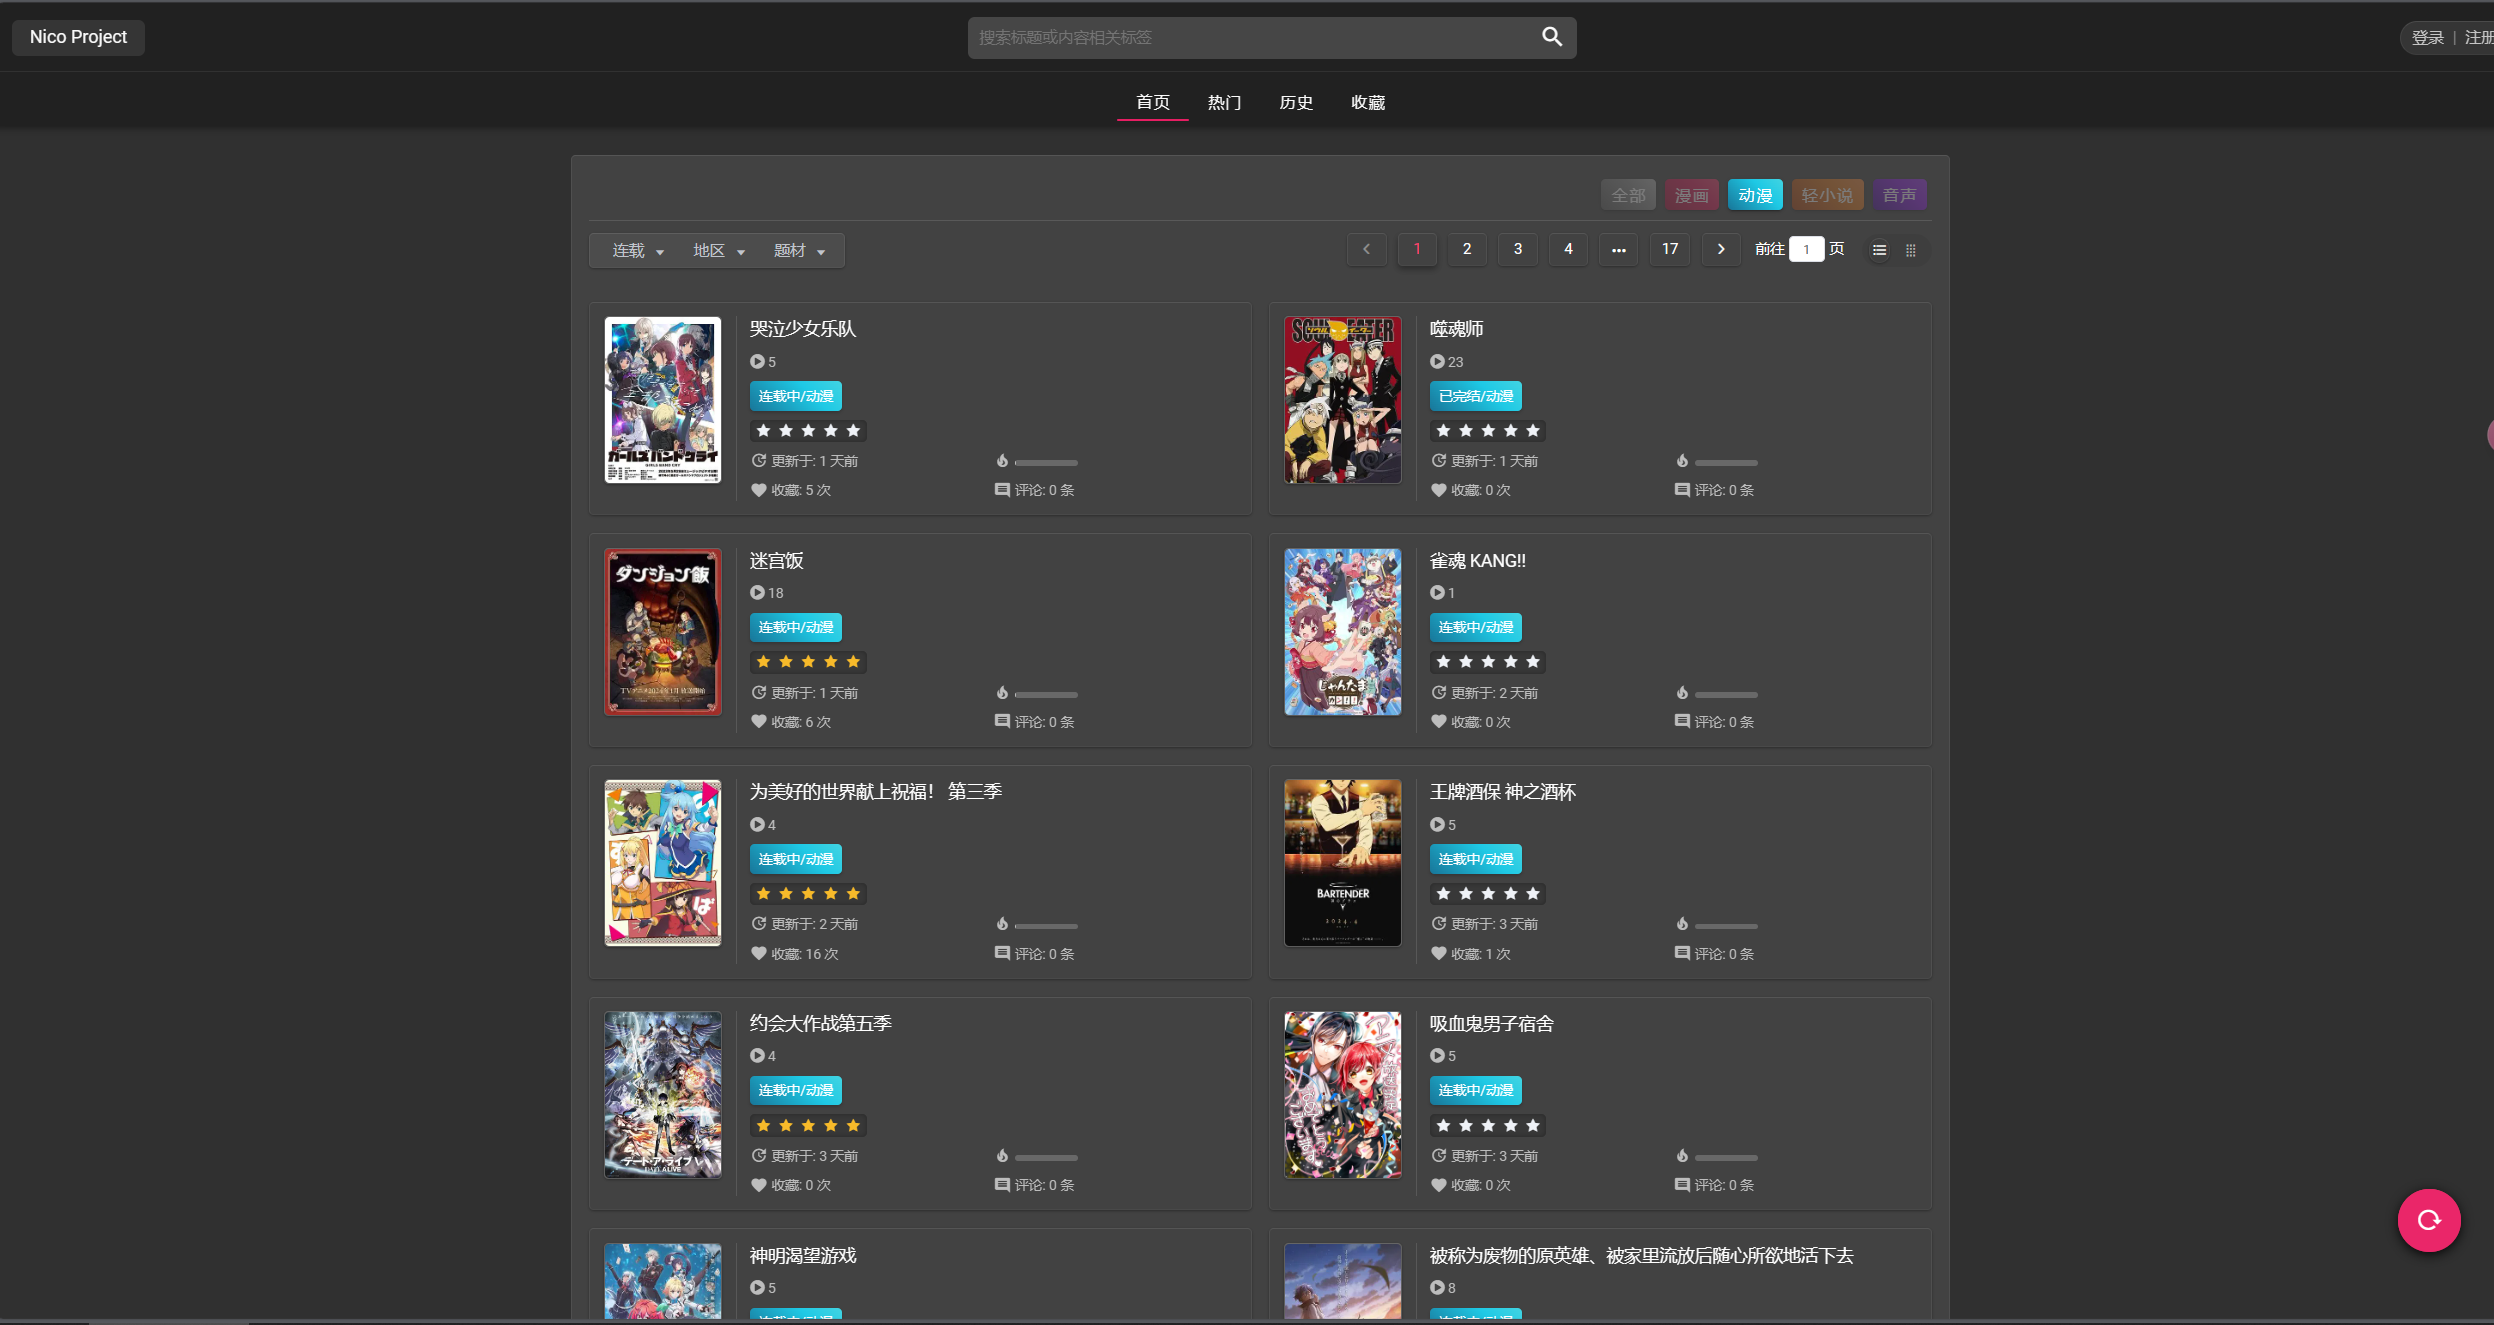Click the view count icon on 噬魂师

1437,360
